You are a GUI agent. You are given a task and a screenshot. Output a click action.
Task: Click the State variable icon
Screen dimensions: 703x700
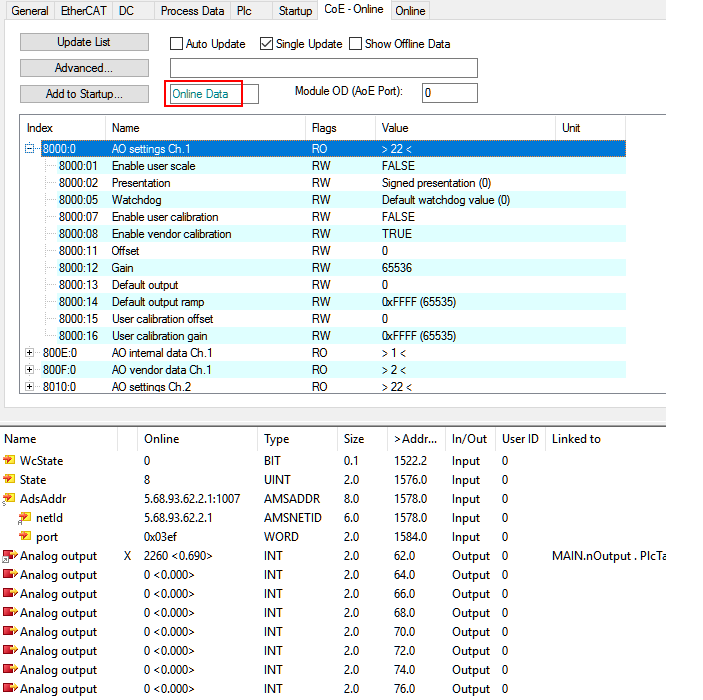(x=9, y=479)
